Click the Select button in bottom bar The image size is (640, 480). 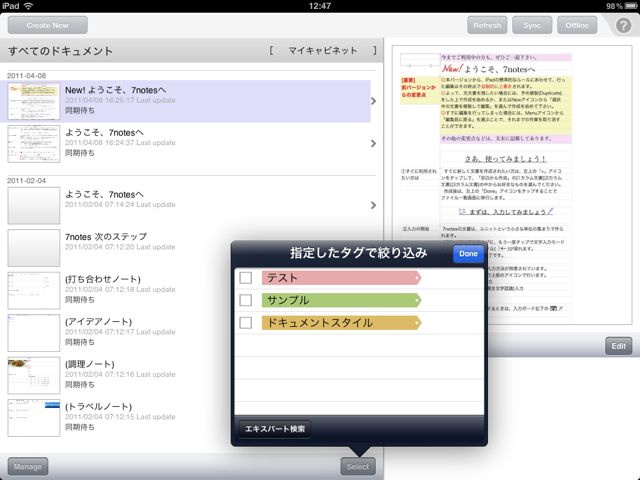(x=358, y=467)
